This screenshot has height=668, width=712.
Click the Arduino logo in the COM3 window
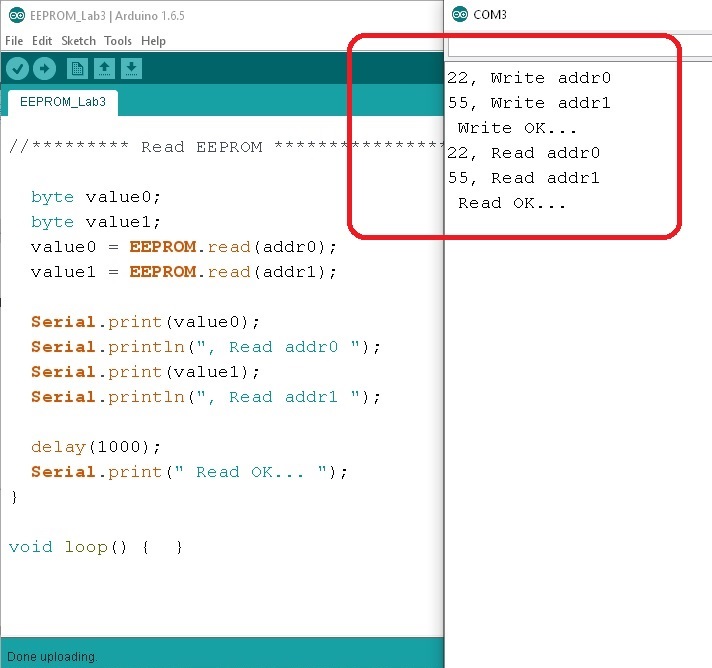click(x=460, y=15)
